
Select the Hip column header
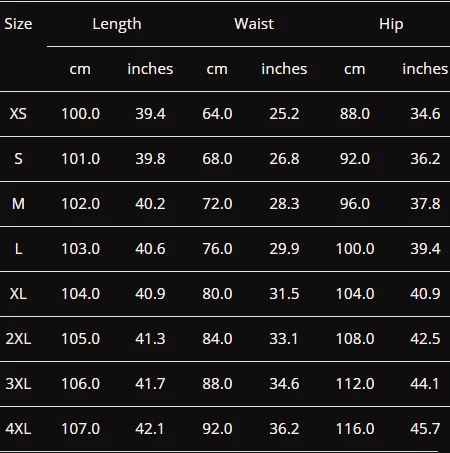coord(391,25)
